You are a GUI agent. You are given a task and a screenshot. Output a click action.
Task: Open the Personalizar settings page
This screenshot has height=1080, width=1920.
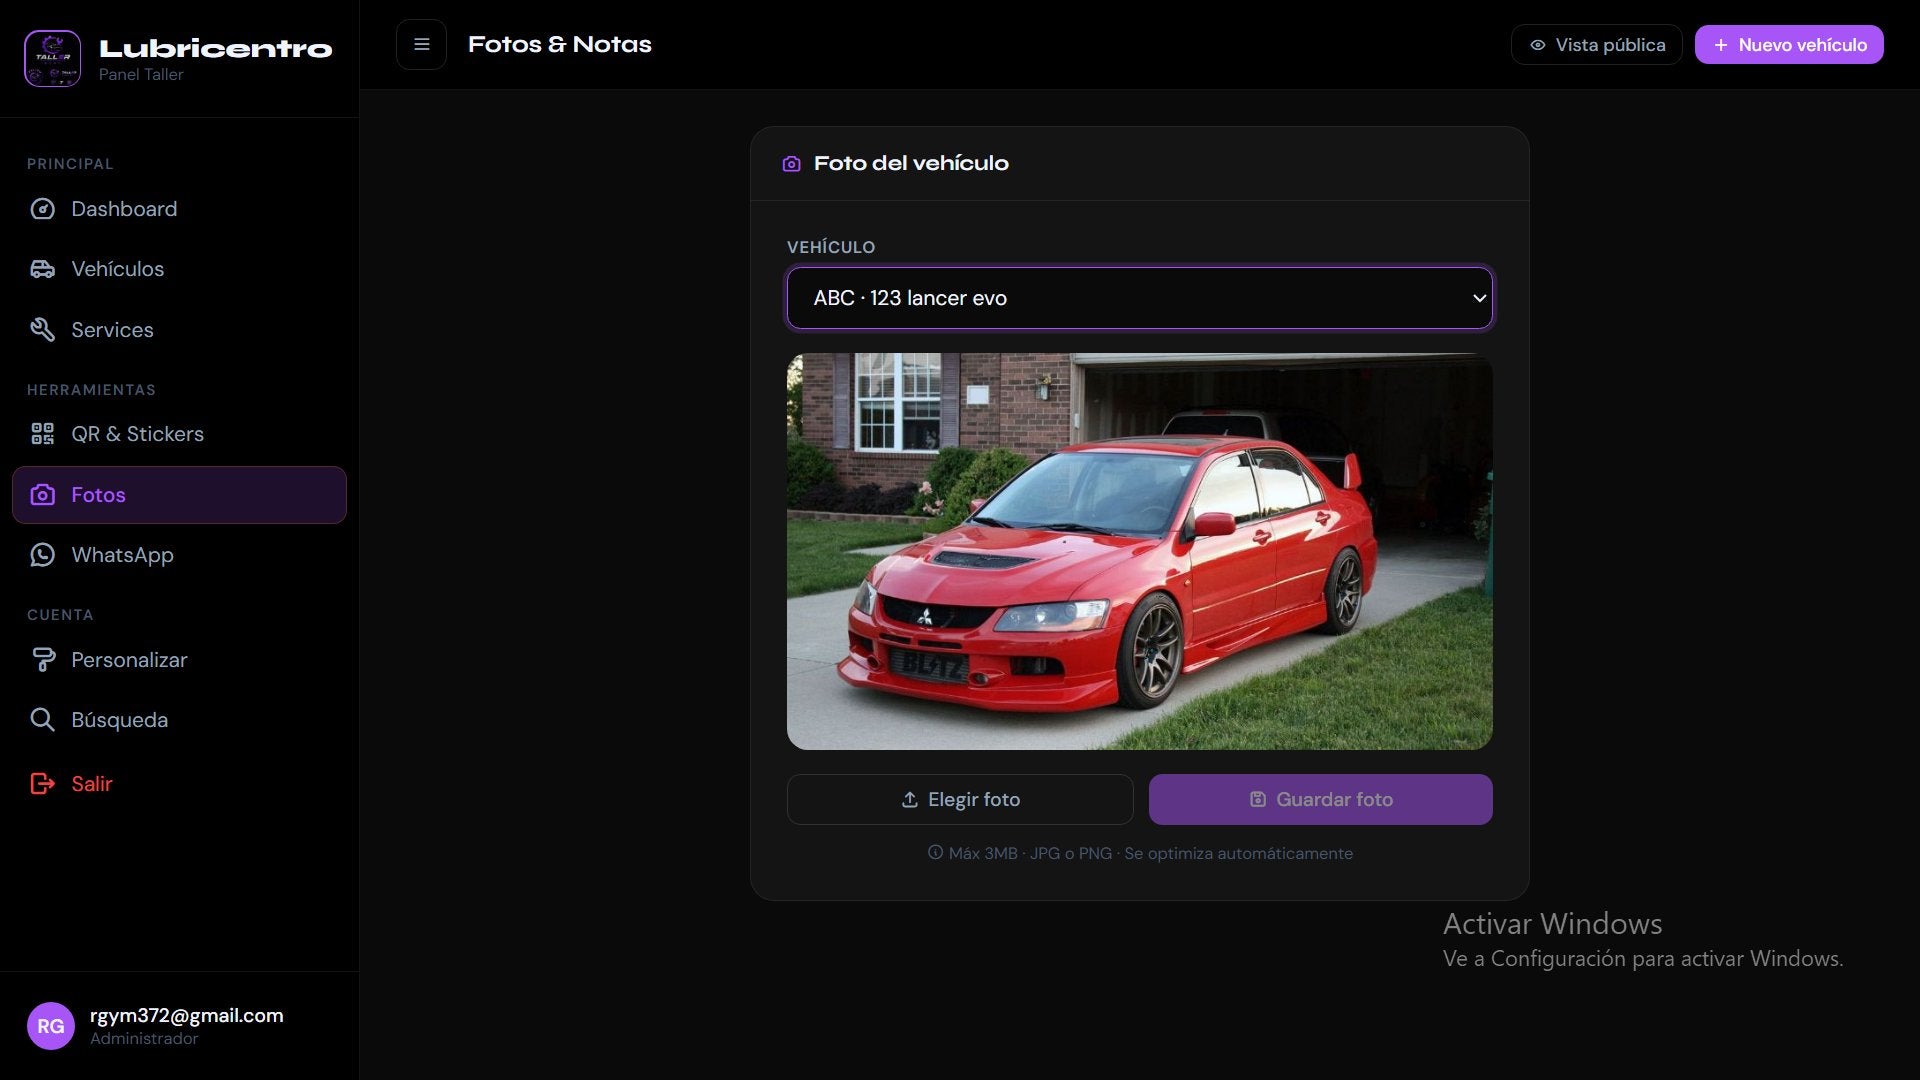coord(179,660)
